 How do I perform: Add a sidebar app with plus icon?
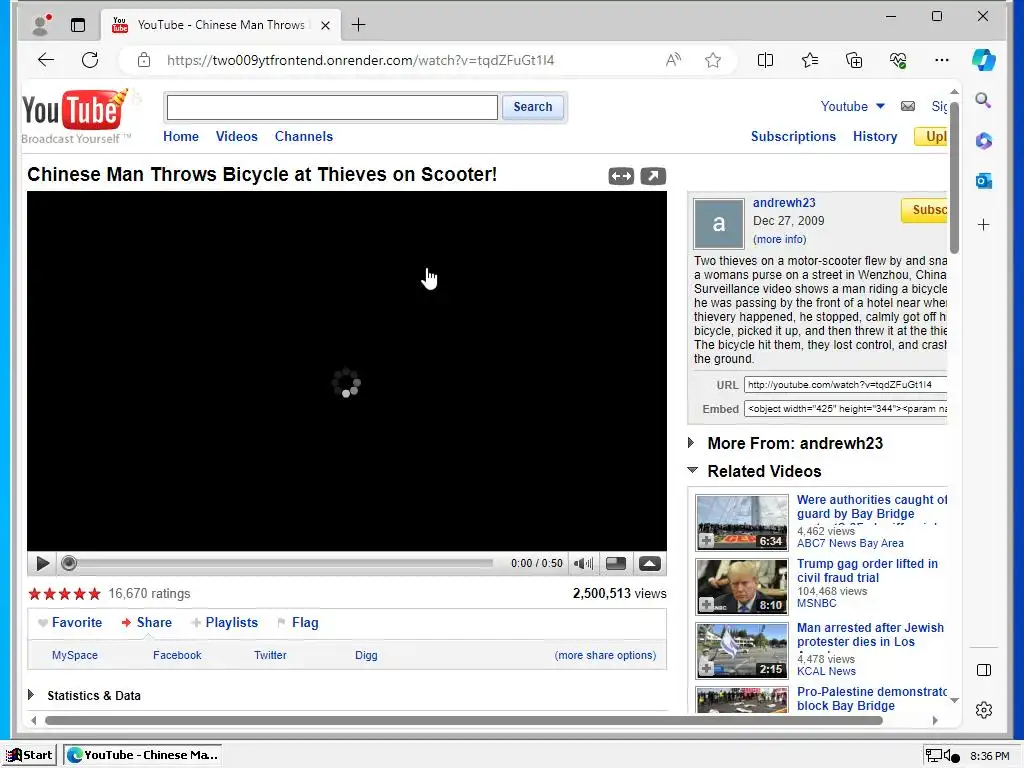(x=984, y=225)
